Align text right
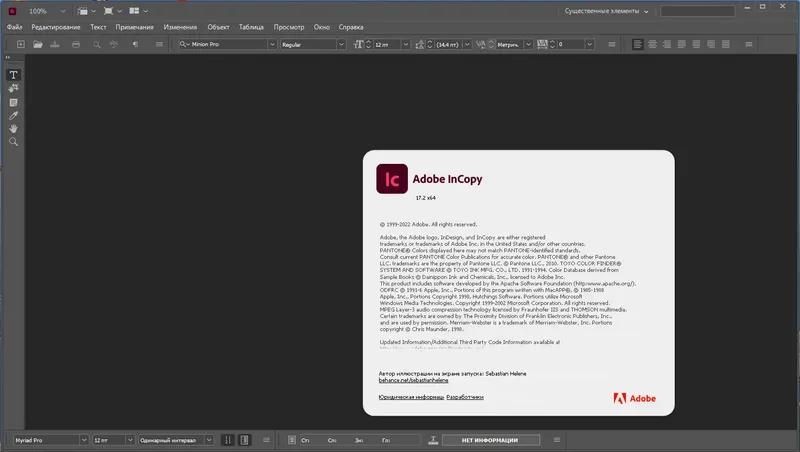 click(x=667, y=44)
